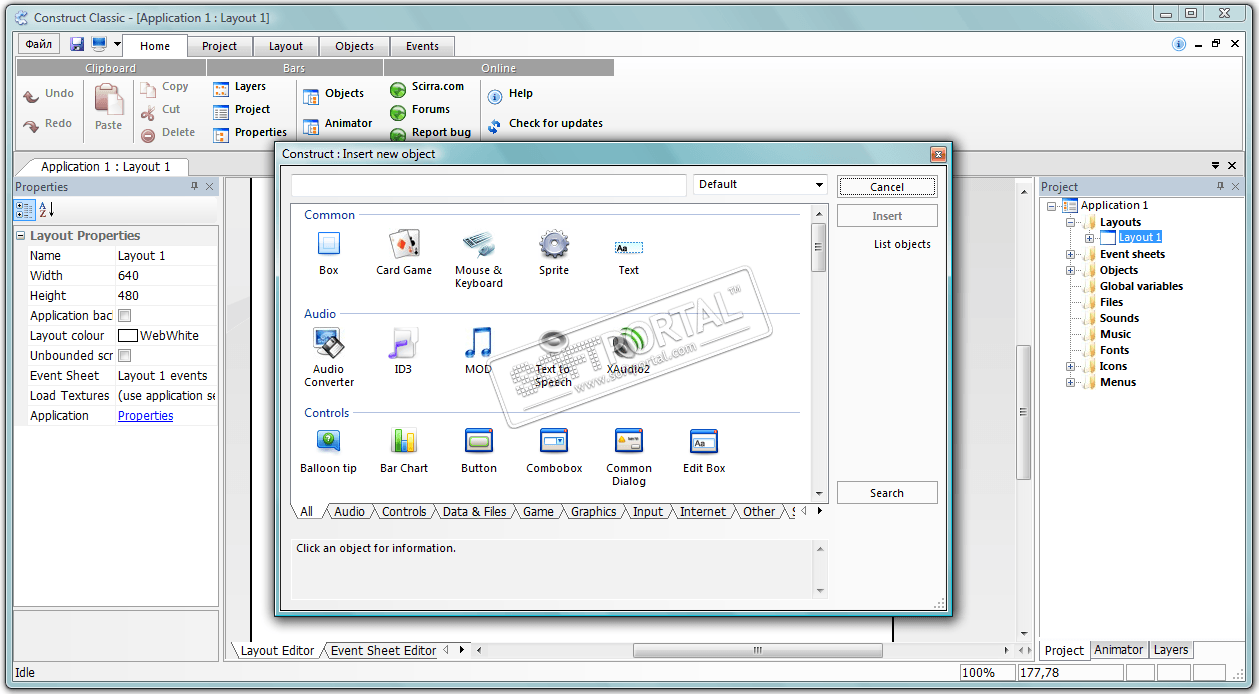
Task: Collapse the Layout Properties section
Action: click(x=21, y=236)
